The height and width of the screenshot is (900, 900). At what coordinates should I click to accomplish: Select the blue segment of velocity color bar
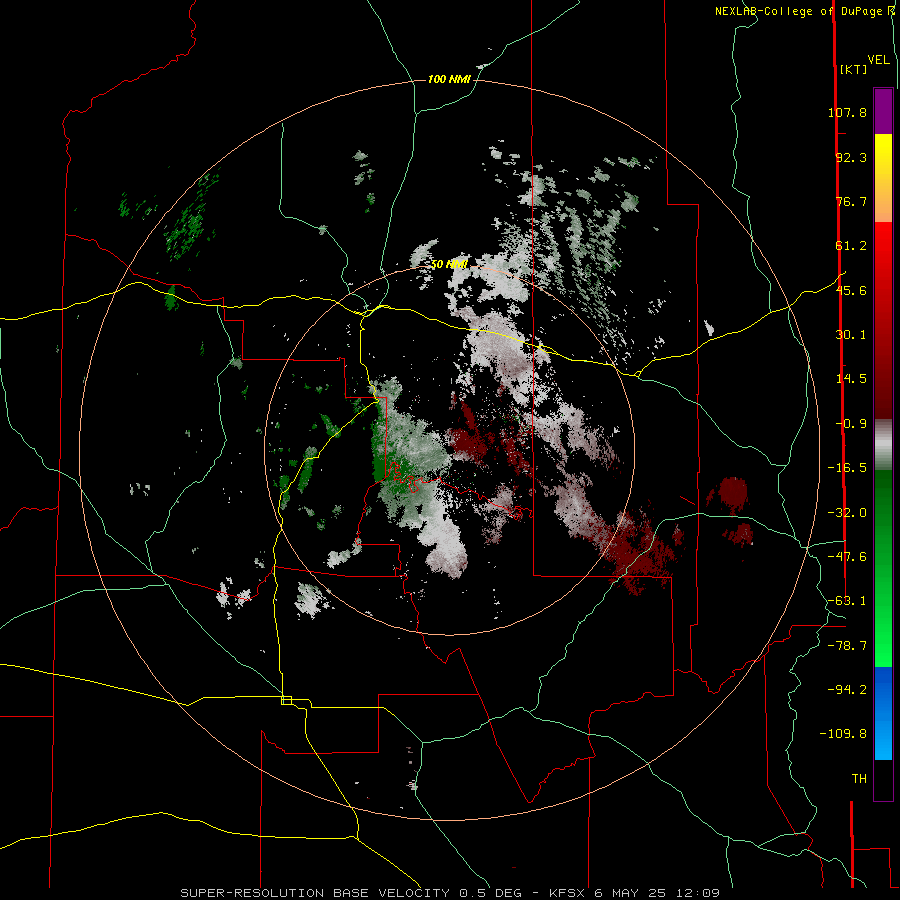pos(883,713)
